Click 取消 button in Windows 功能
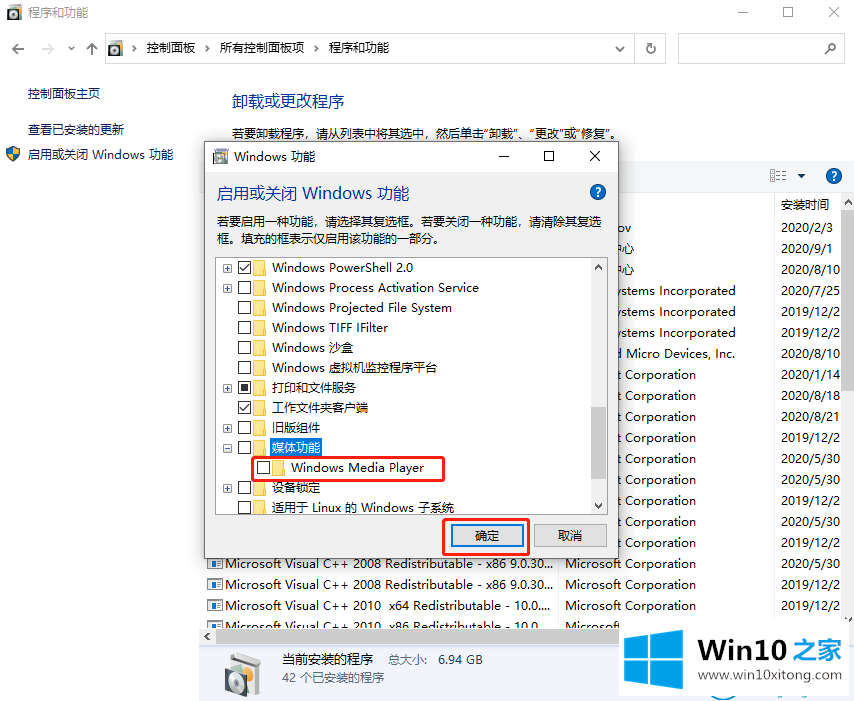Viewport: 854px width, 701px height. click(570, 536)
